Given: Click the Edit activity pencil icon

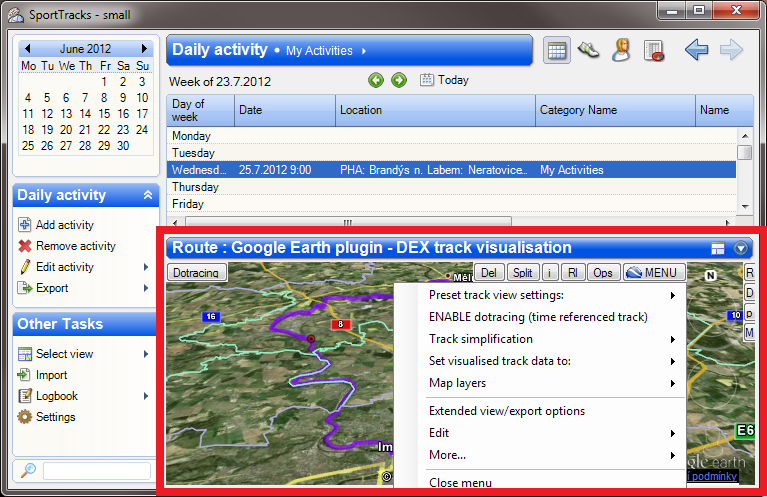Looking at the screenshot, I should (x=24, y=267).
